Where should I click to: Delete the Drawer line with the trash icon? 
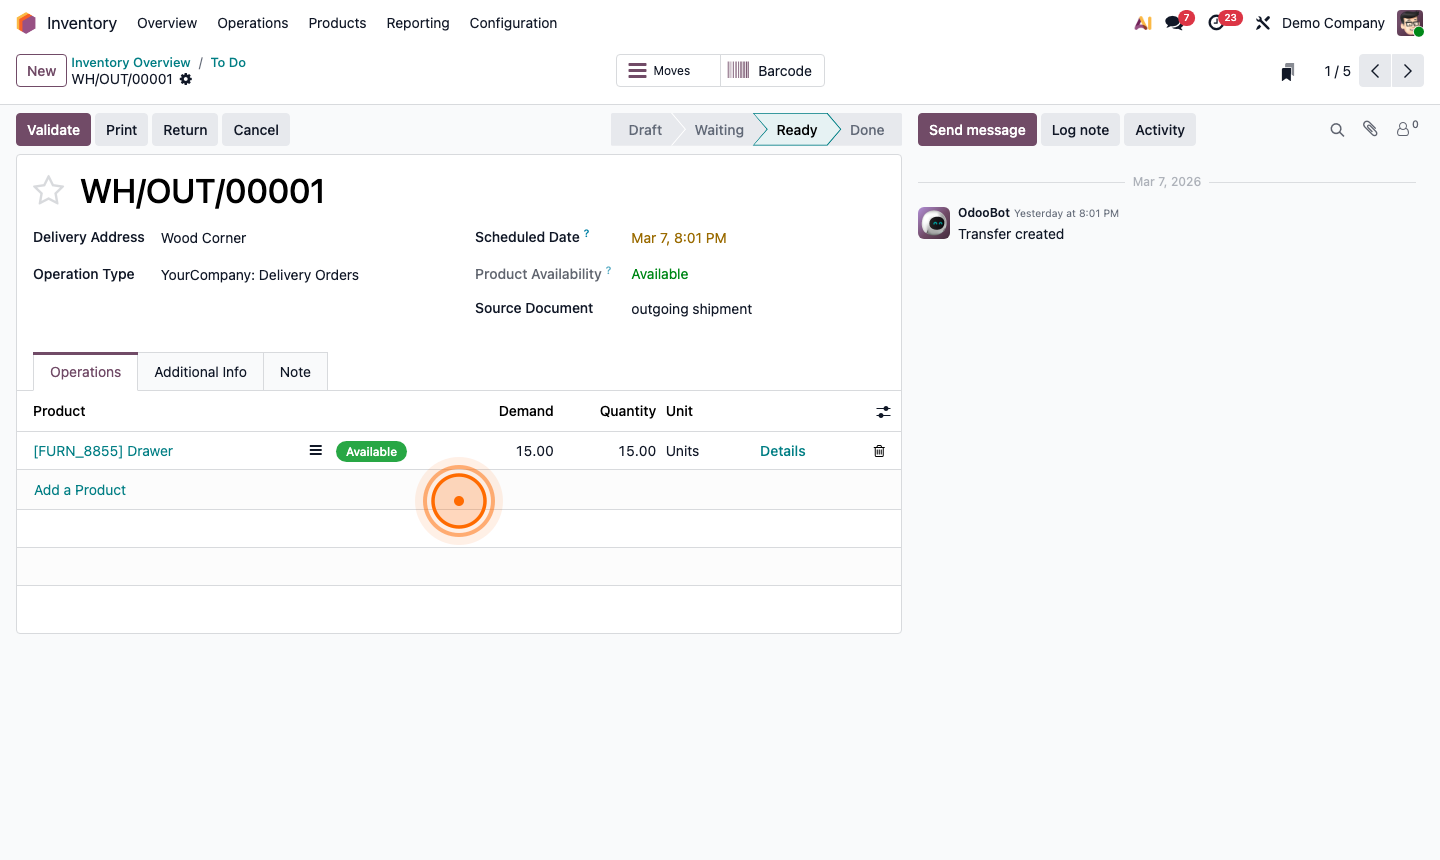pos(879,451)
